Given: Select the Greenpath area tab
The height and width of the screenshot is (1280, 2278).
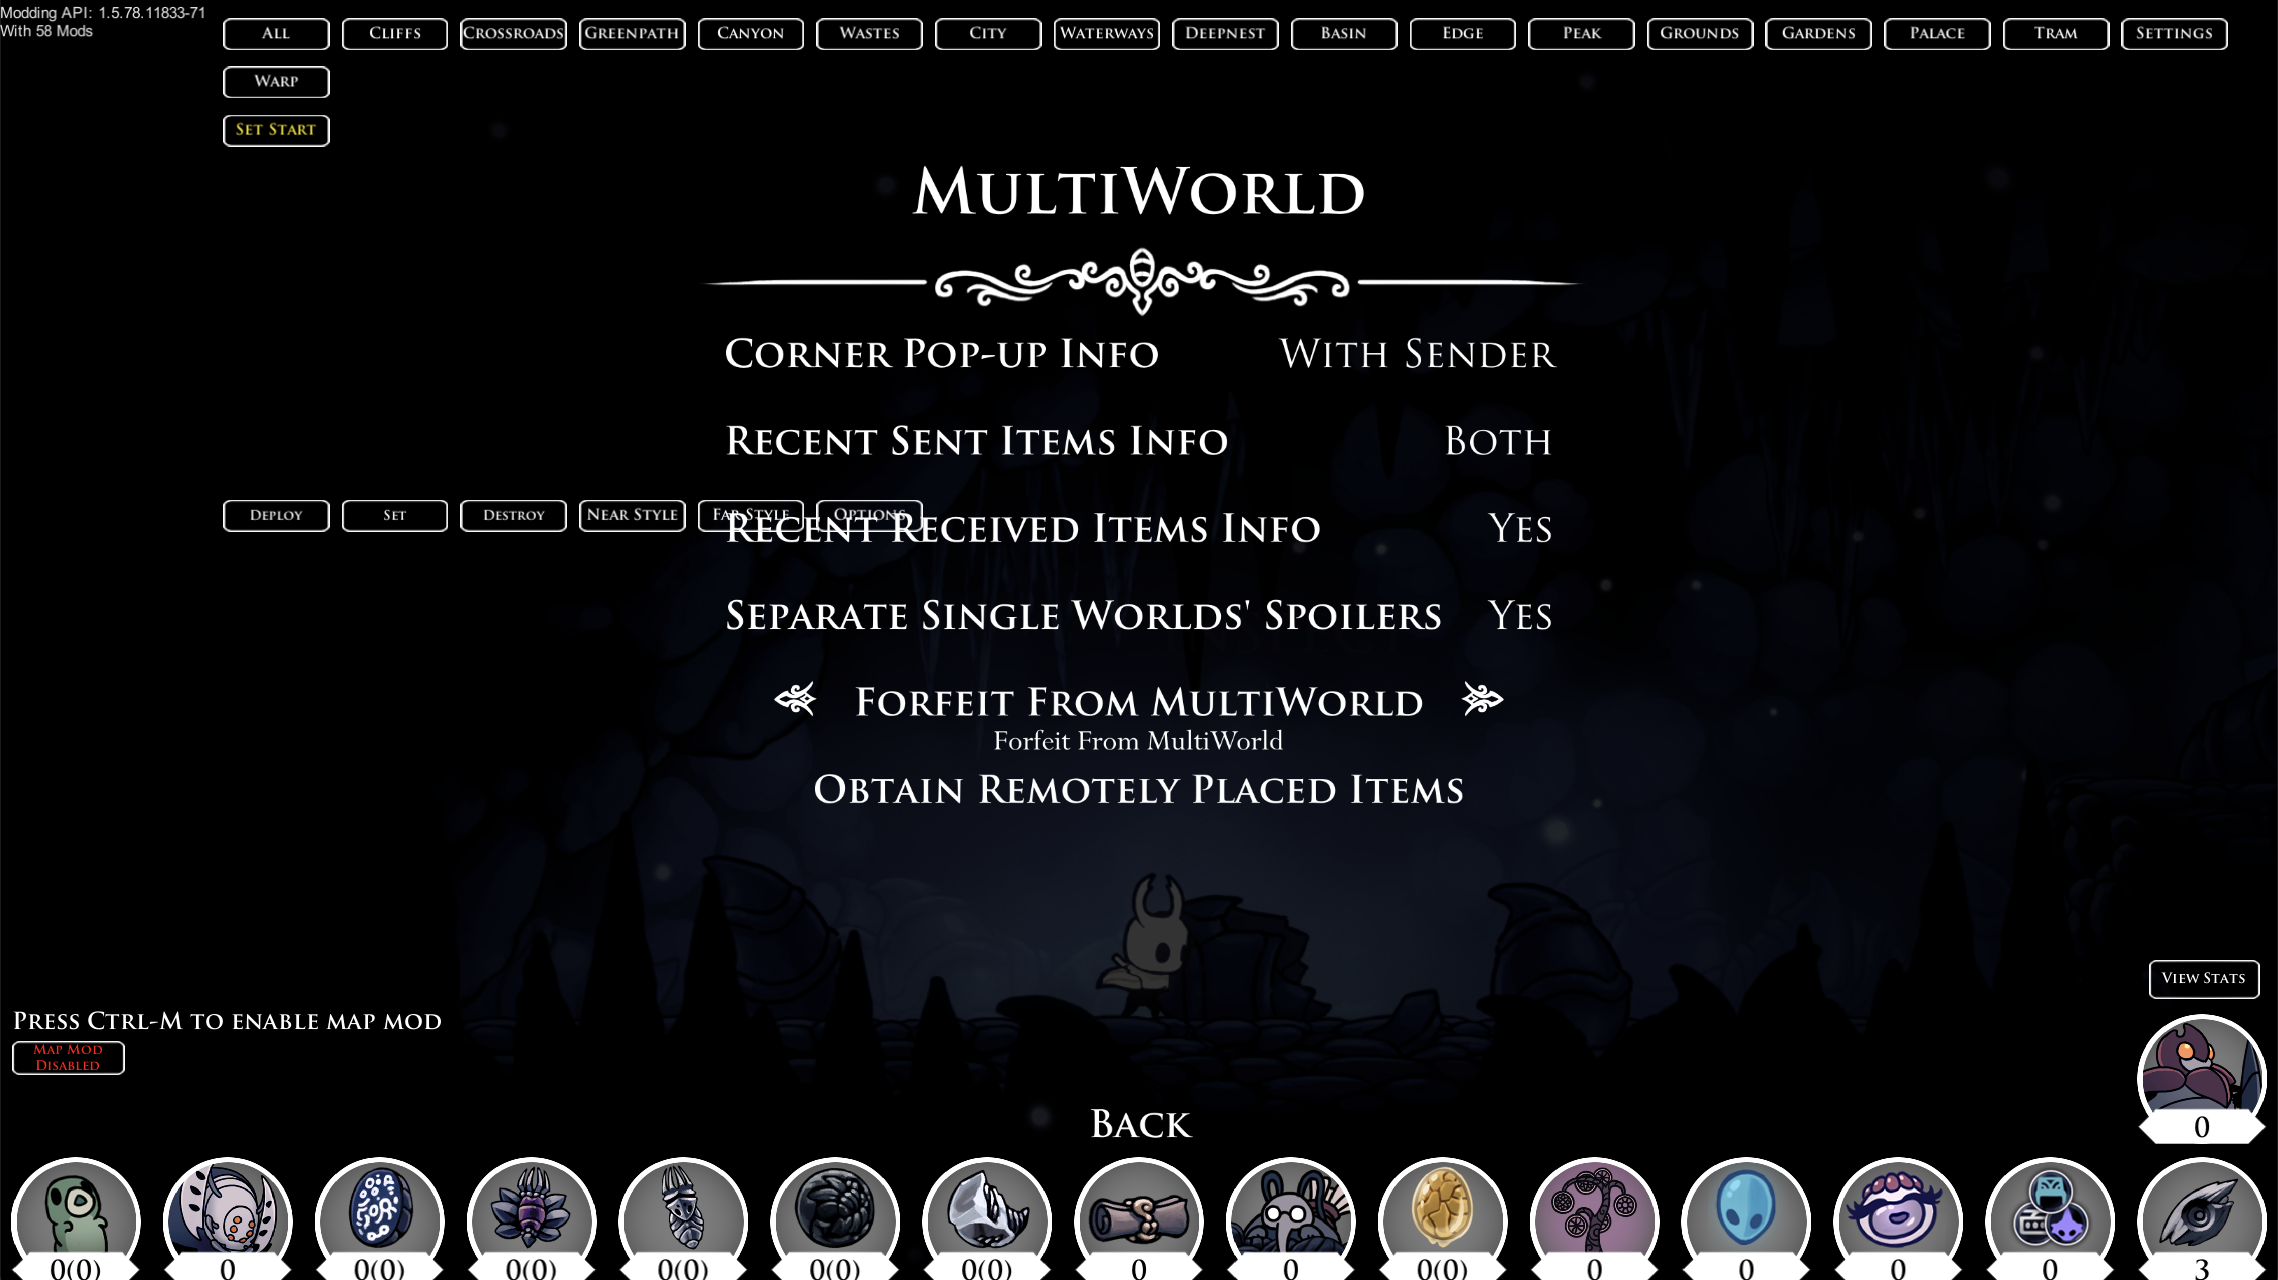Looking at the screenshot, I should click(x=632, y=31).
